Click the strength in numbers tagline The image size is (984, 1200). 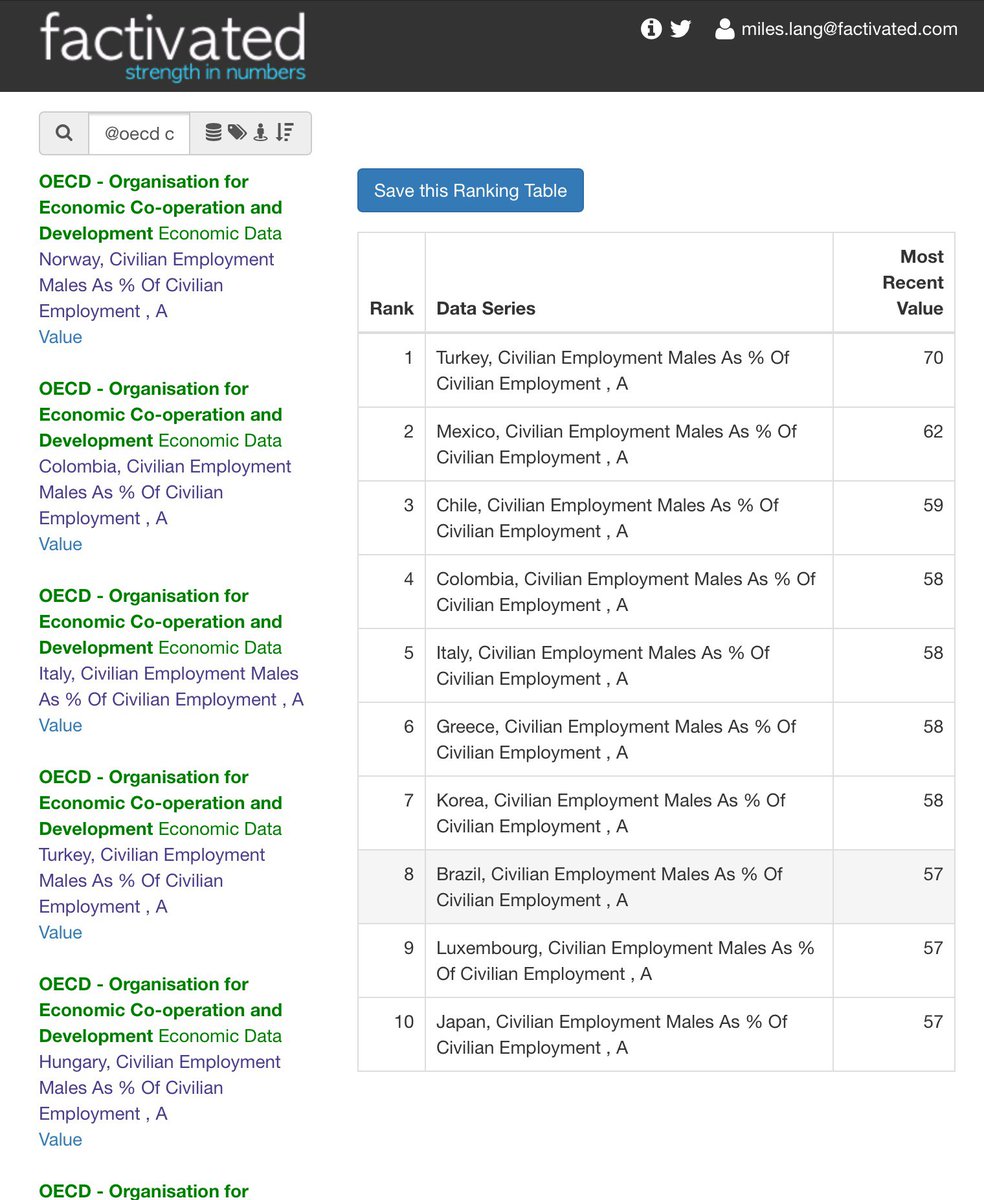coord(215,72)
